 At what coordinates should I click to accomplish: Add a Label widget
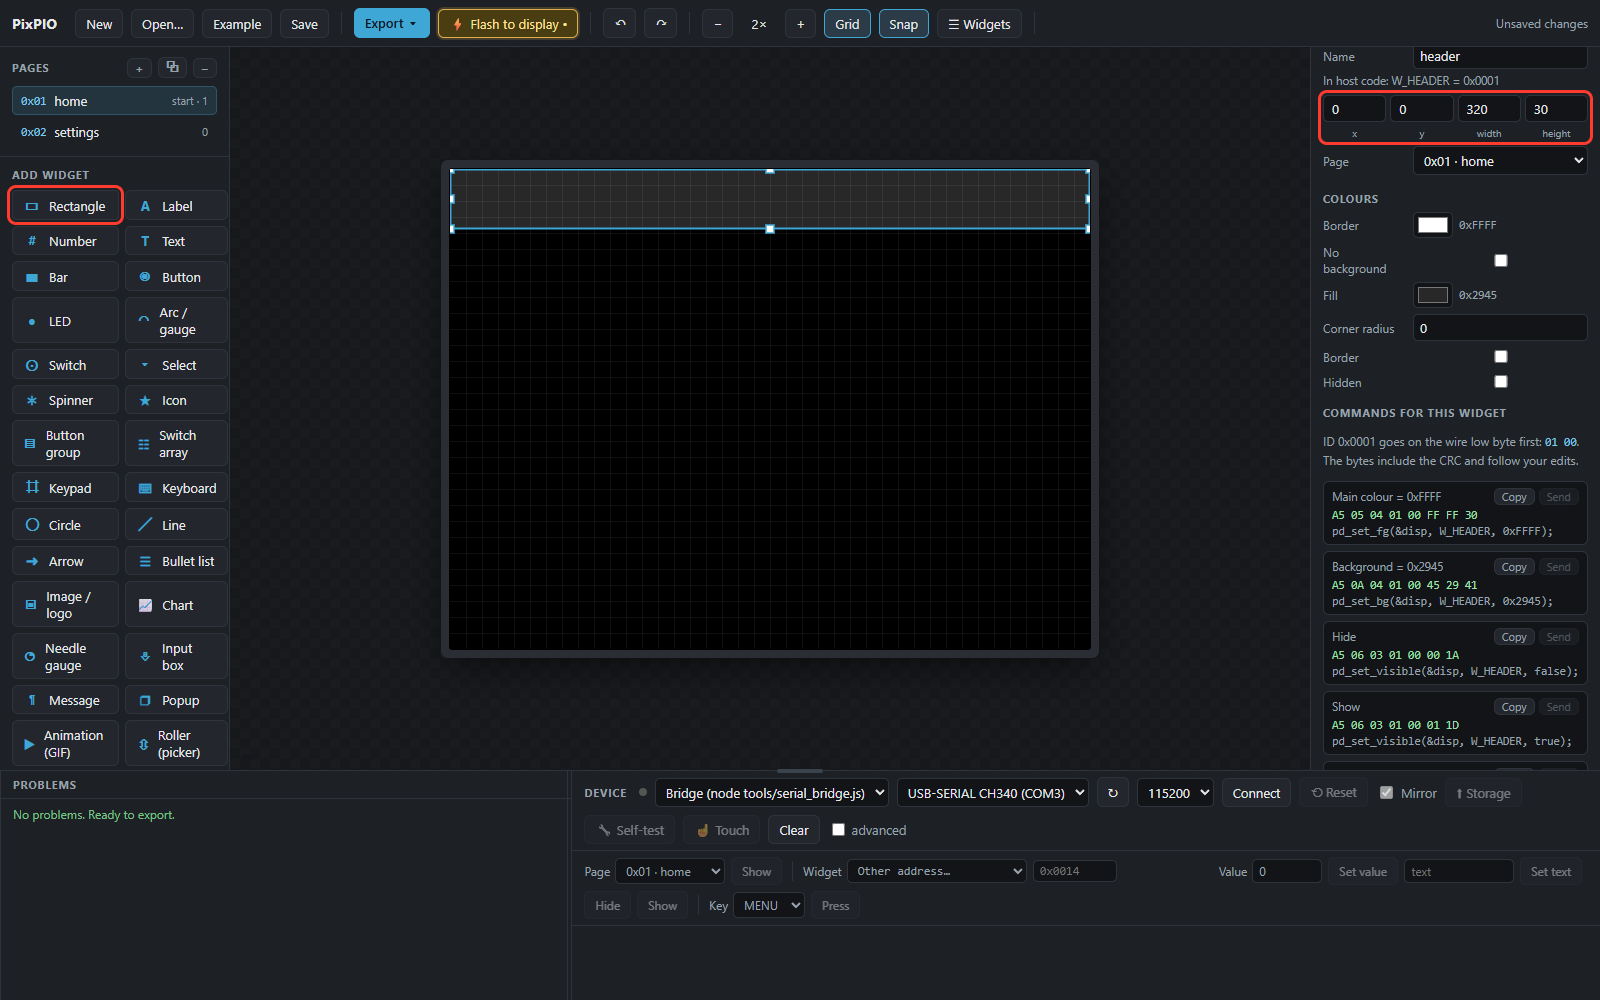pyautogui.click(x=176, y=206)
